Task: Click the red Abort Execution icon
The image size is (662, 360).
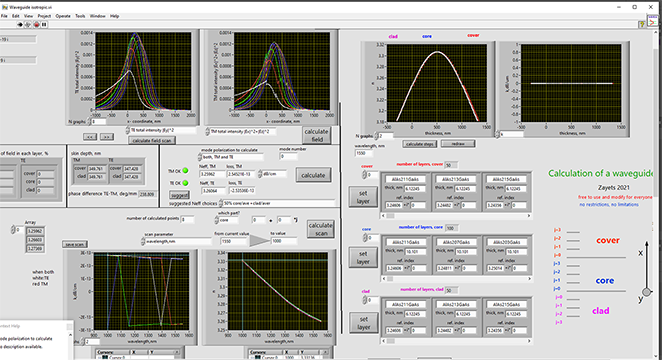Action: pyautogui.click(x=36, y=25)
